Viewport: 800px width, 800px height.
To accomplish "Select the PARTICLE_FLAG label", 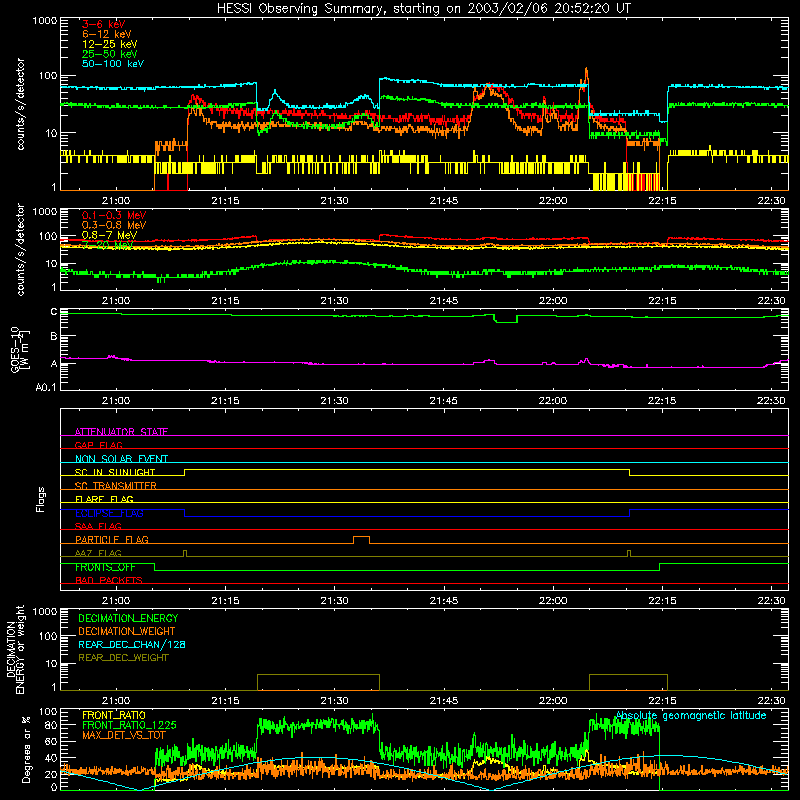I will (x=112, y=539).
